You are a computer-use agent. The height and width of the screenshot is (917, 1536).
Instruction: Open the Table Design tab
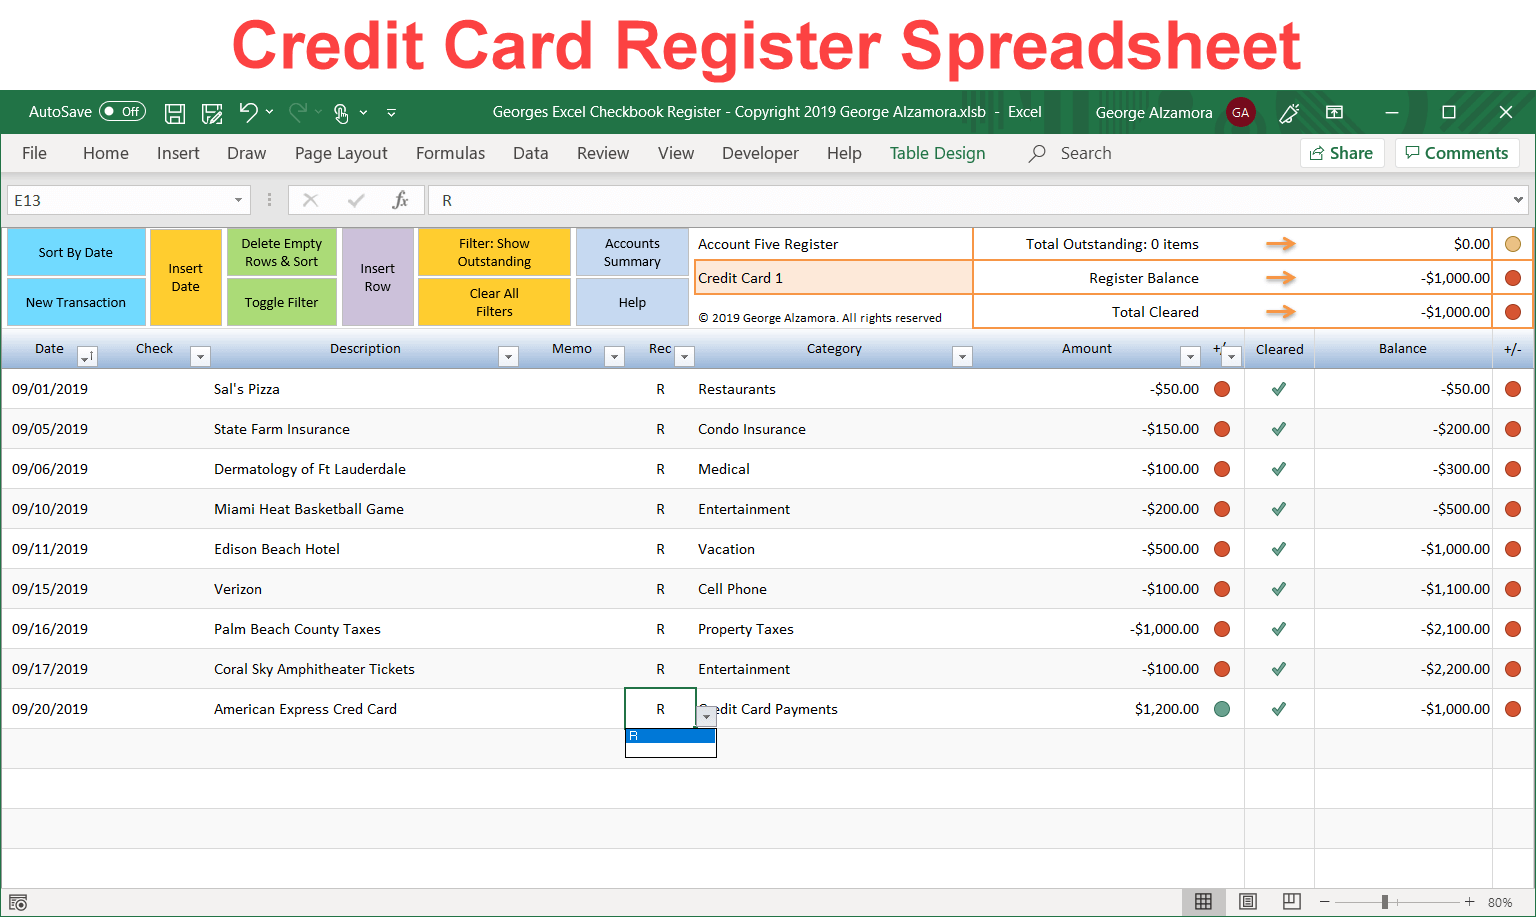pyautogui.click(x=937, y=153)
